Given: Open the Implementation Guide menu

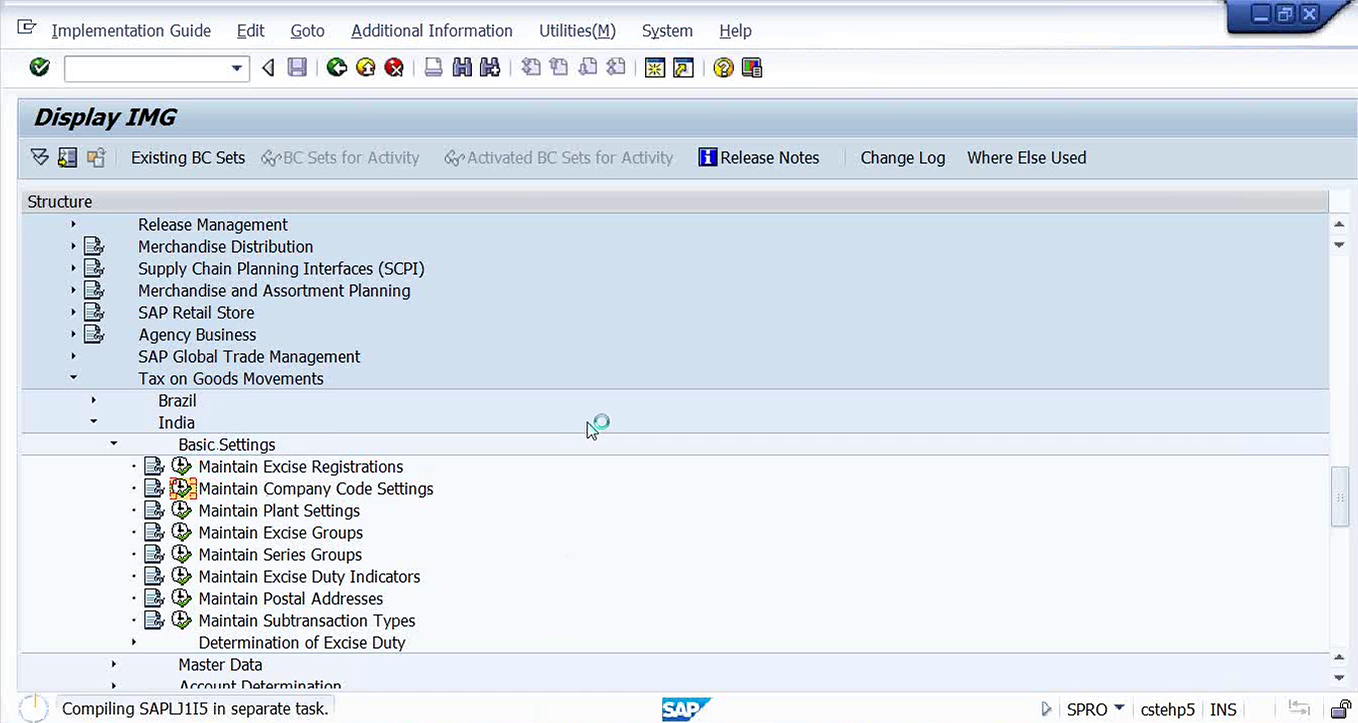Looking at the screenshot, I should click(131, 31).
